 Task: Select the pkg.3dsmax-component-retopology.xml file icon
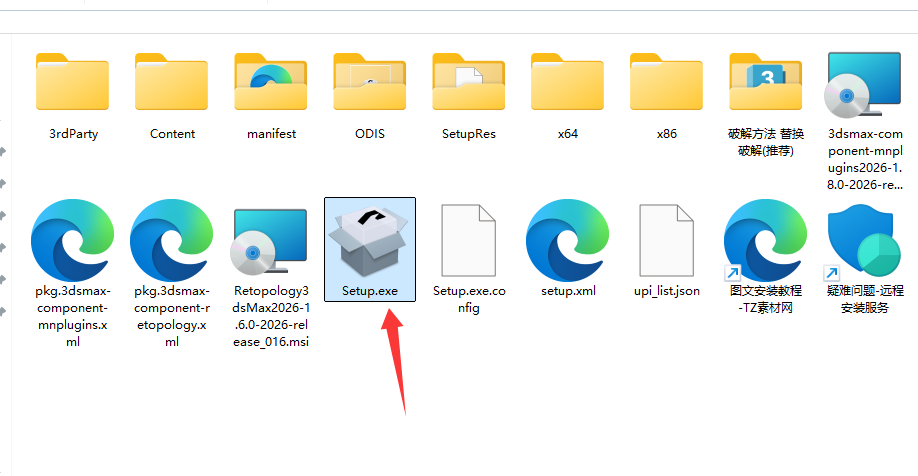(x=172, y=240)
